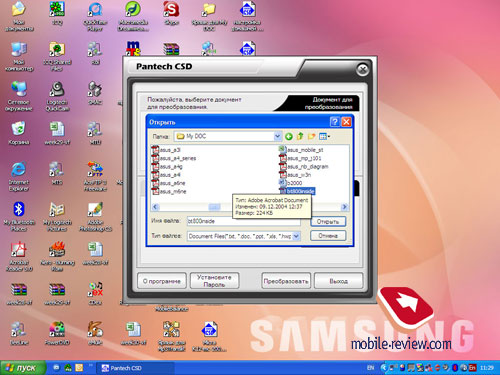Go back using the green arrow in the Open dialog
The image size is (500, 375).
click(289, 136)
